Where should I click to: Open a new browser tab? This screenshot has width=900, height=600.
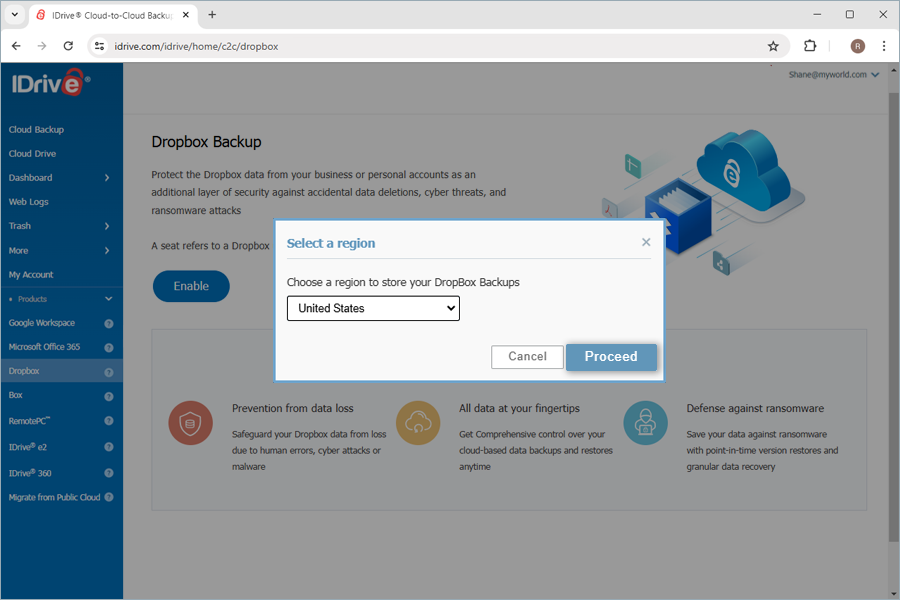[212, 15]
